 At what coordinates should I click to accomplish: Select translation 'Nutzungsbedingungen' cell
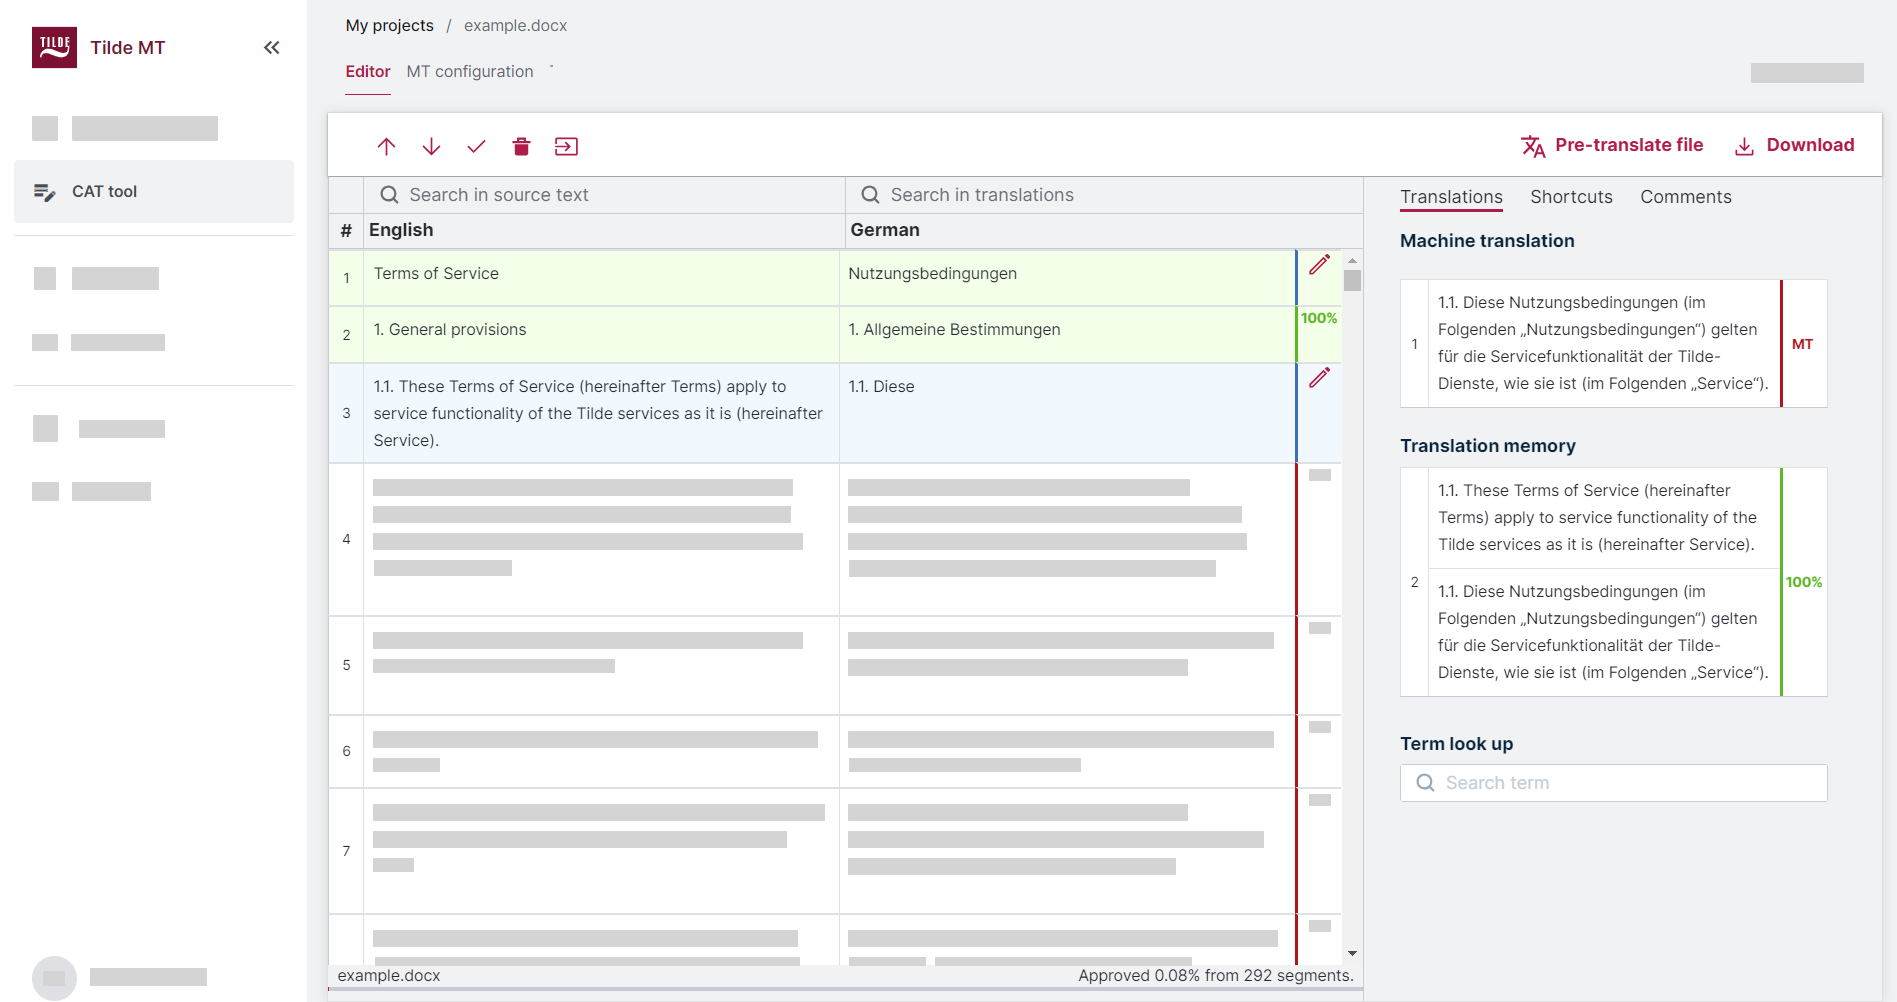tap(1068, 277)
